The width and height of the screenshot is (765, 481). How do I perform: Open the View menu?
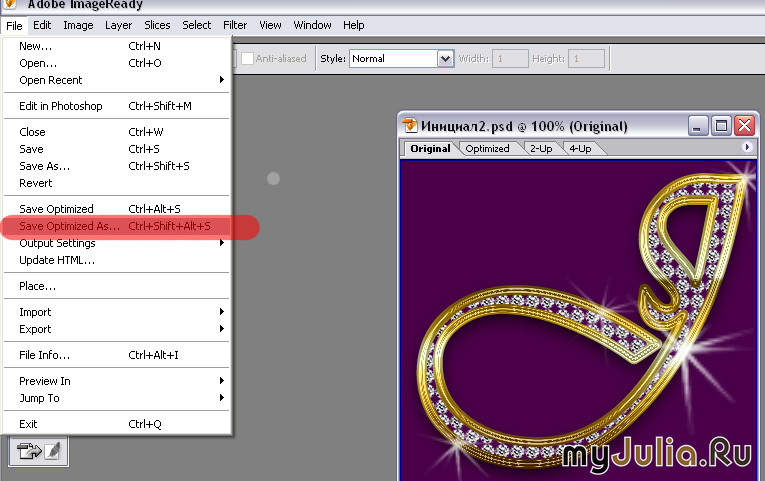(x=270, y=25)
